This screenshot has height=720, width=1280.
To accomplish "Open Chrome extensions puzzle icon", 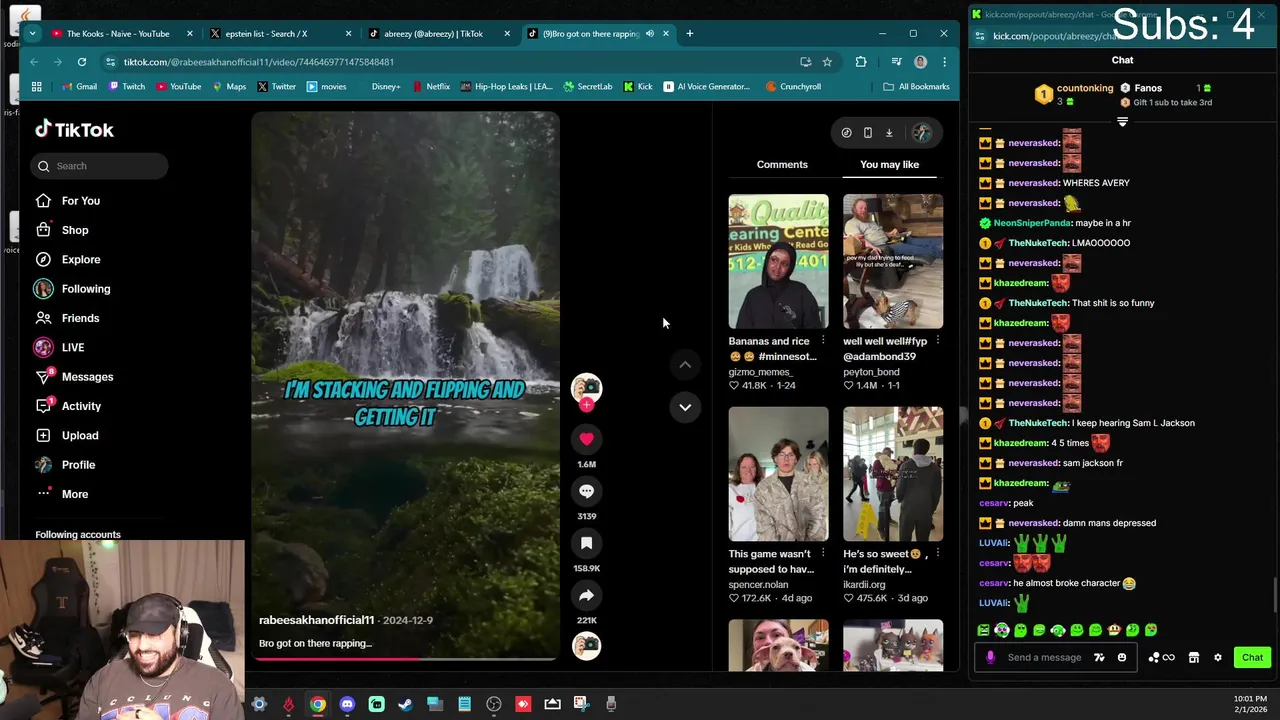I will [x=860, y=62].
